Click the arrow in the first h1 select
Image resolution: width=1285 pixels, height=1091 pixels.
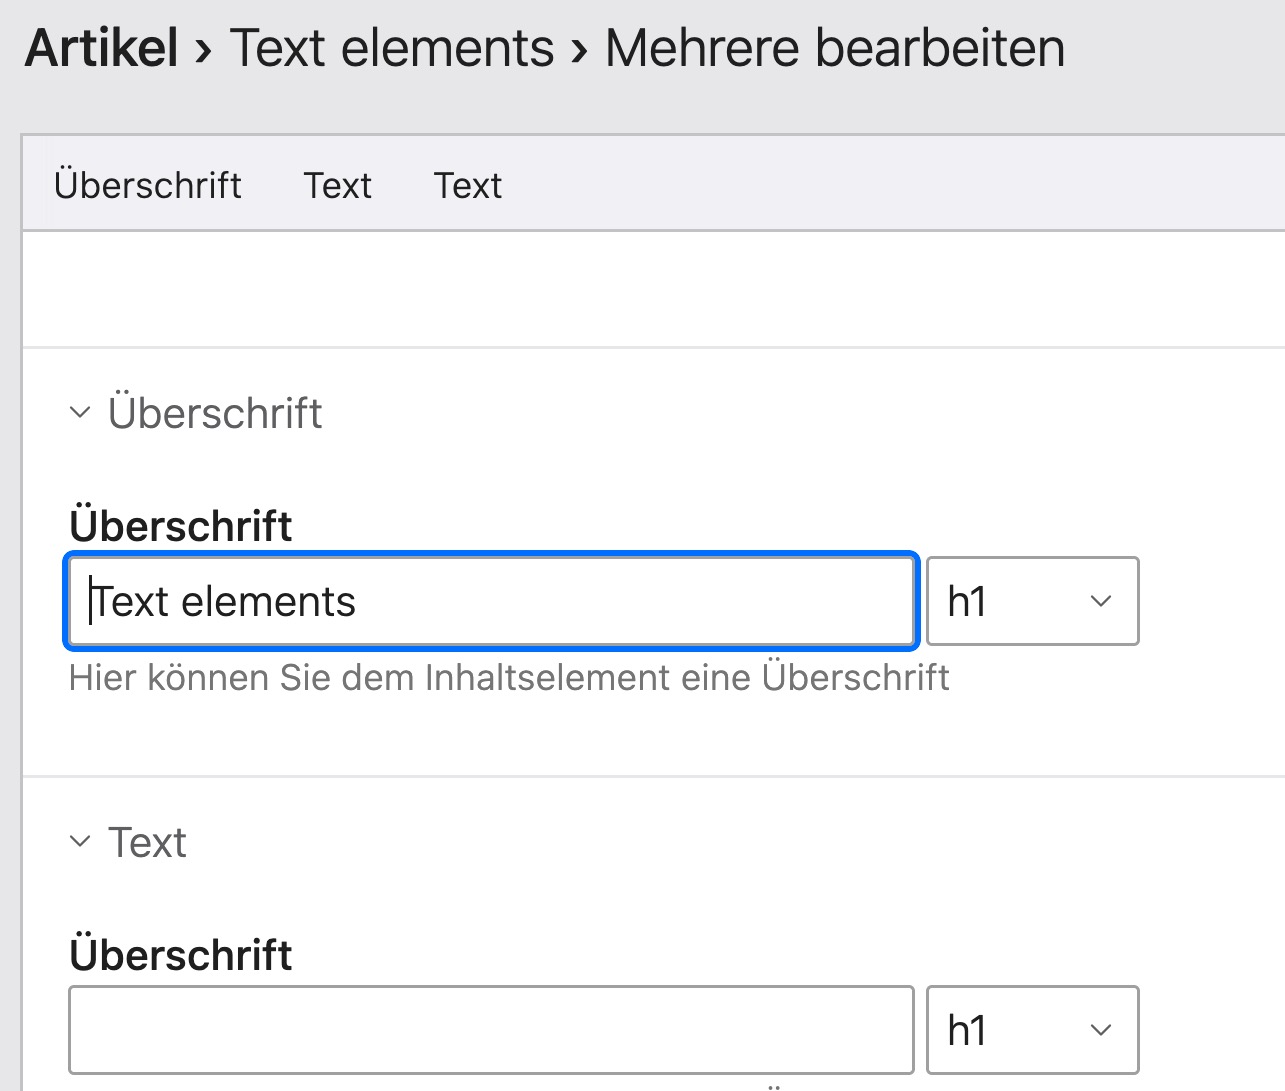pos(1101,601)
